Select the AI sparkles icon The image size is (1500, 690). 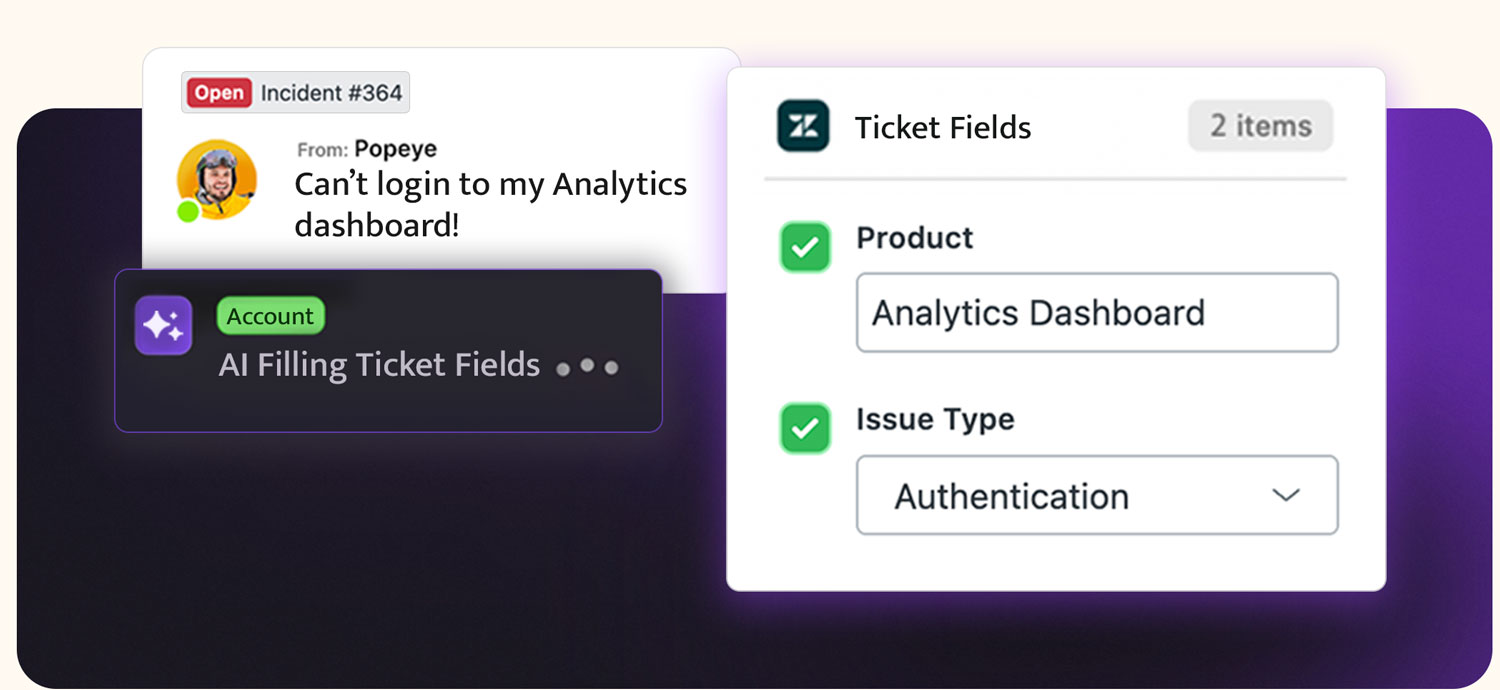[162, 325]
